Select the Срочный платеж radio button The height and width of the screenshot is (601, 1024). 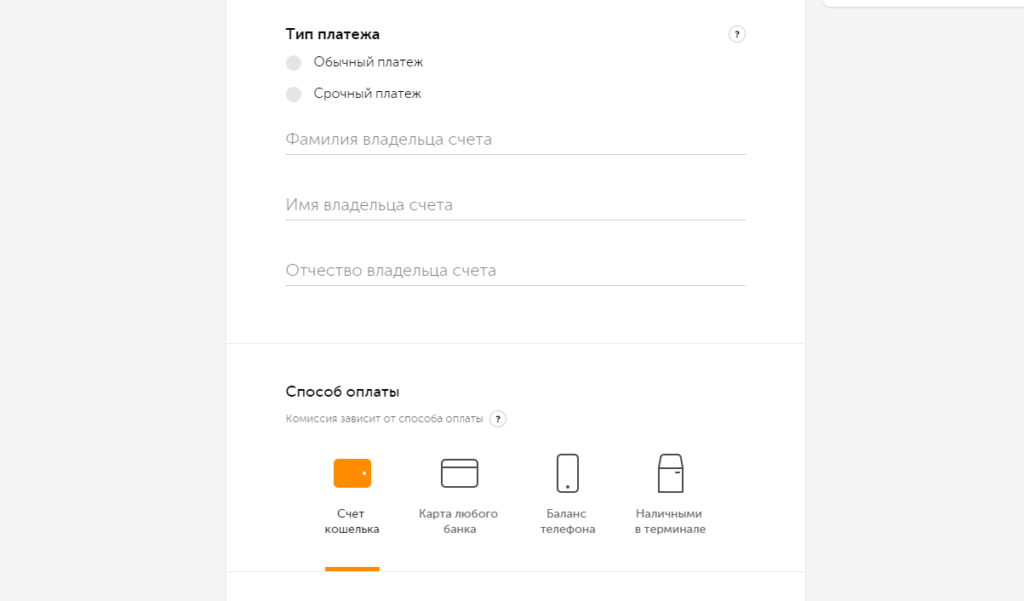(x=293, y=94)
